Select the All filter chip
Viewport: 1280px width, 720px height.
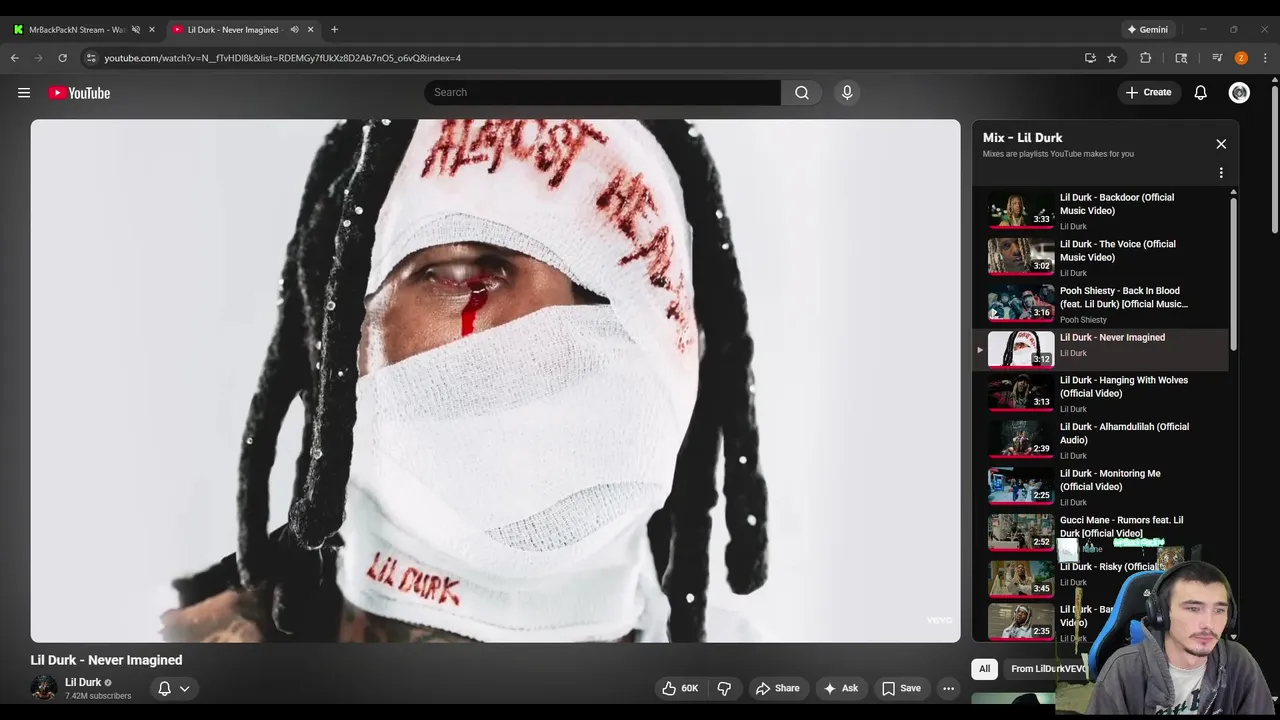click(984, 669)
